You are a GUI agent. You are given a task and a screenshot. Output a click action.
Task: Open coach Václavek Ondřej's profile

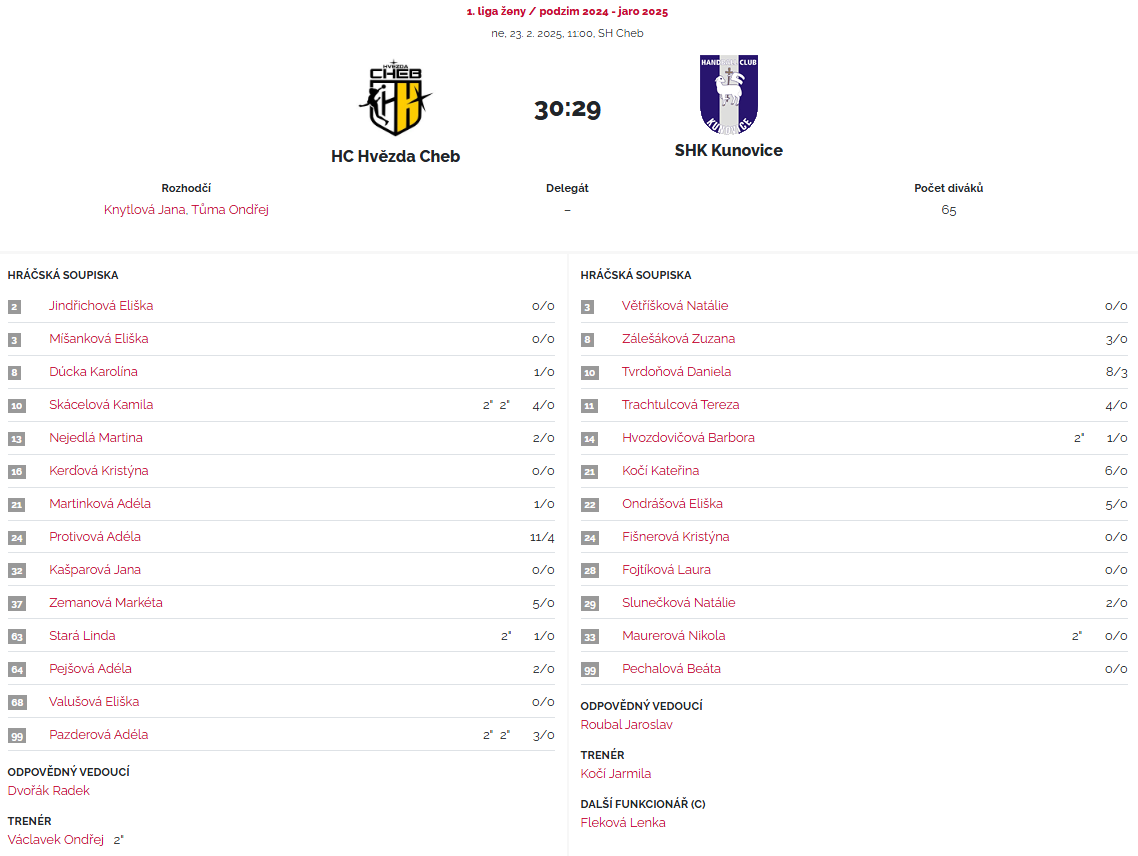pyautogui.click(x=56, y=840)
